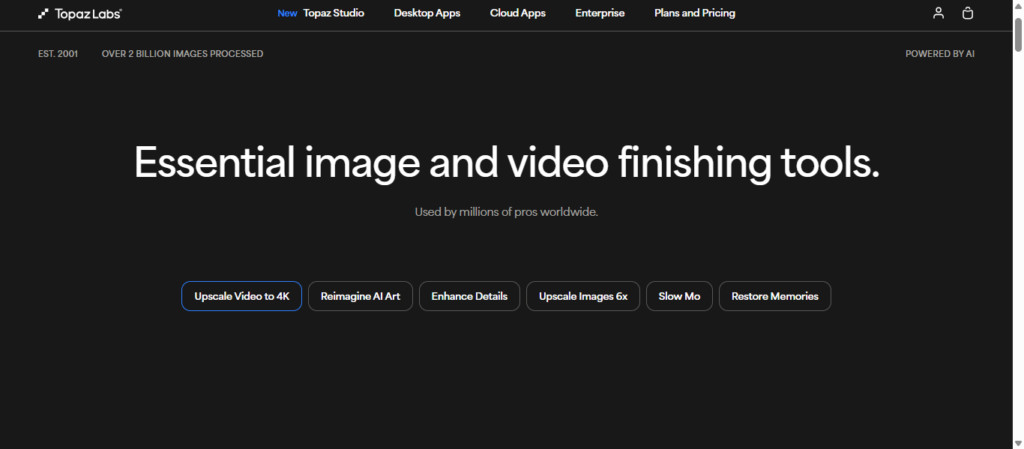Image resolution: width=1024 pixels, height=449 pixels.
Task: Expand the Desktop Apps menu
Action: (x=427, y=14)
